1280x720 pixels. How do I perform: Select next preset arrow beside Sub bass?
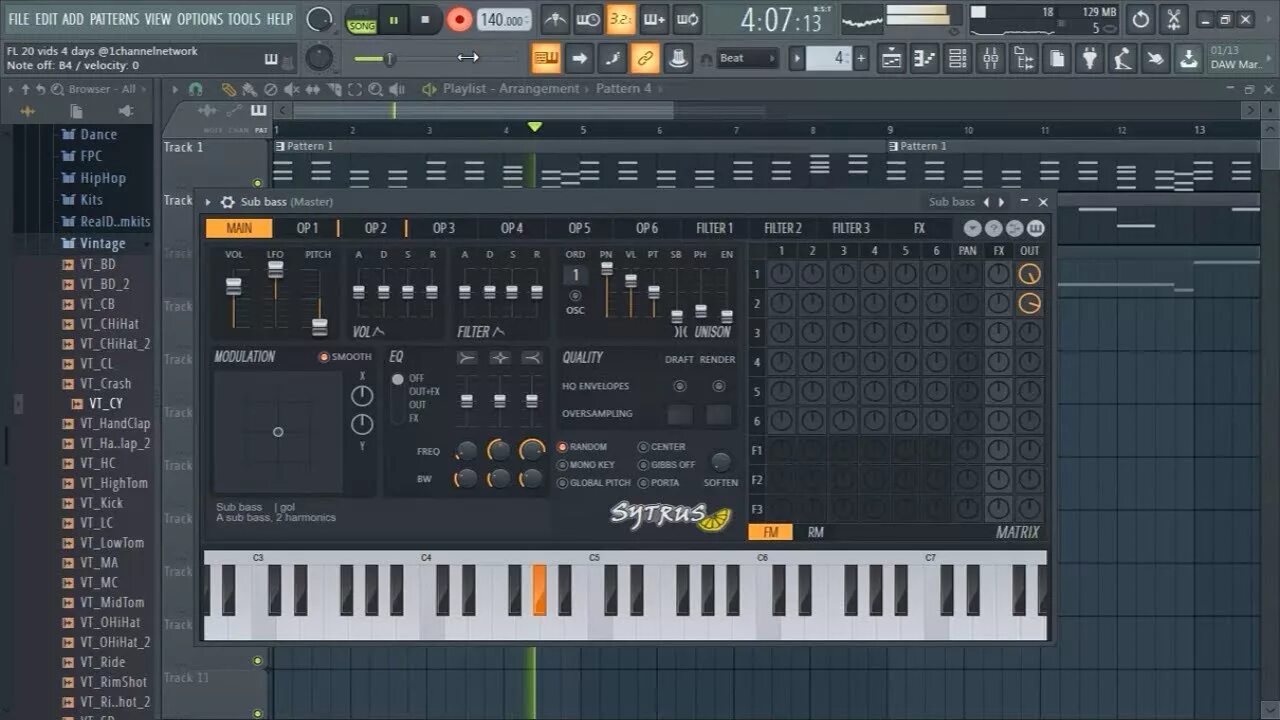pos(1002,202)
